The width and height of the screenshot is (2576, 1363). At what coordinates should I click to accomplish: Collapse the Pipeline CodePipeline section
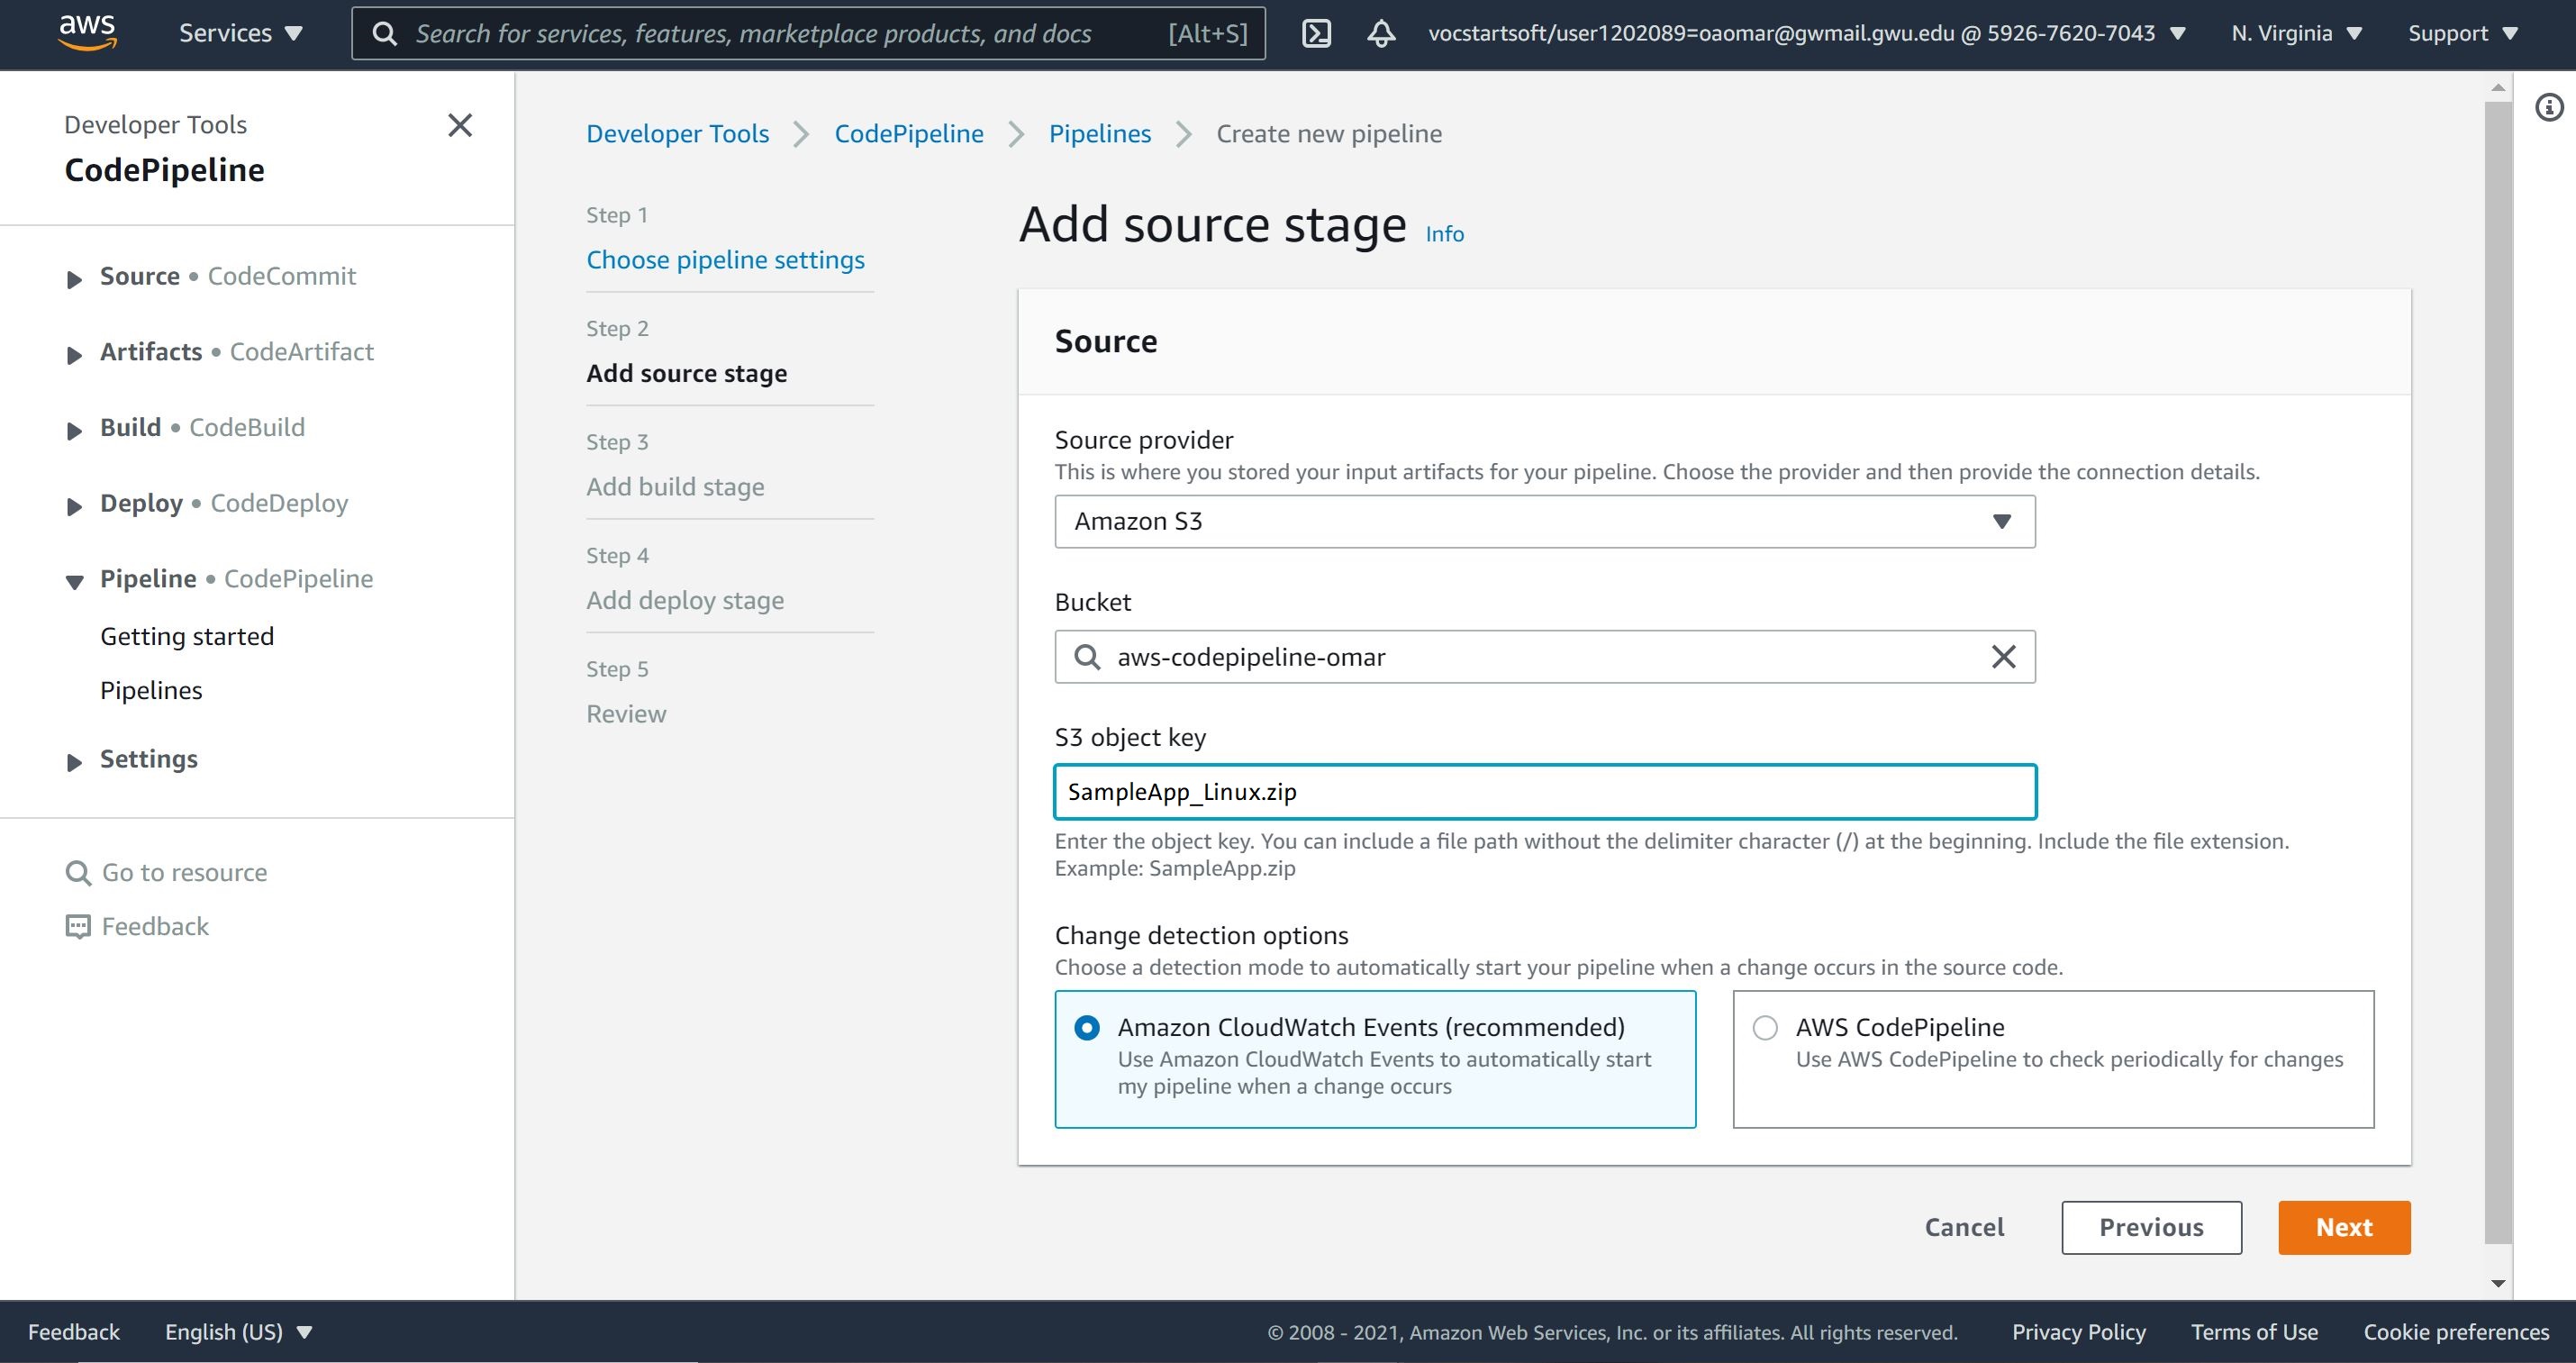pos(74,582)
